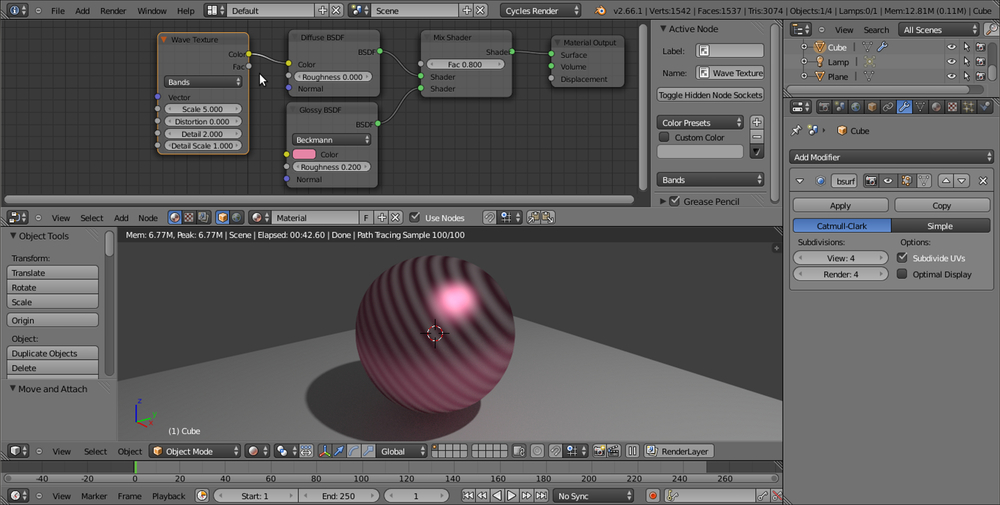Enable the Optimal Display checkbox

coord(903,274)
